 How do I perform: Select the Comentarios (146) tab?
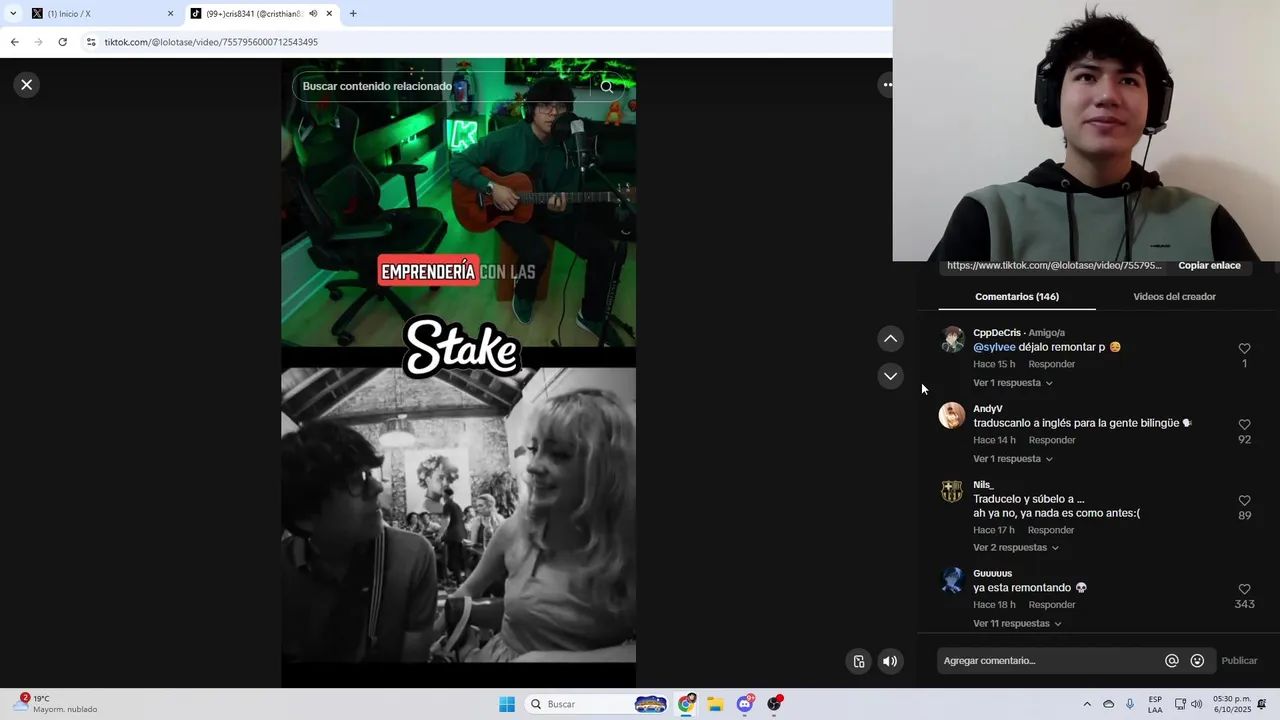[x=1017, y=297]
